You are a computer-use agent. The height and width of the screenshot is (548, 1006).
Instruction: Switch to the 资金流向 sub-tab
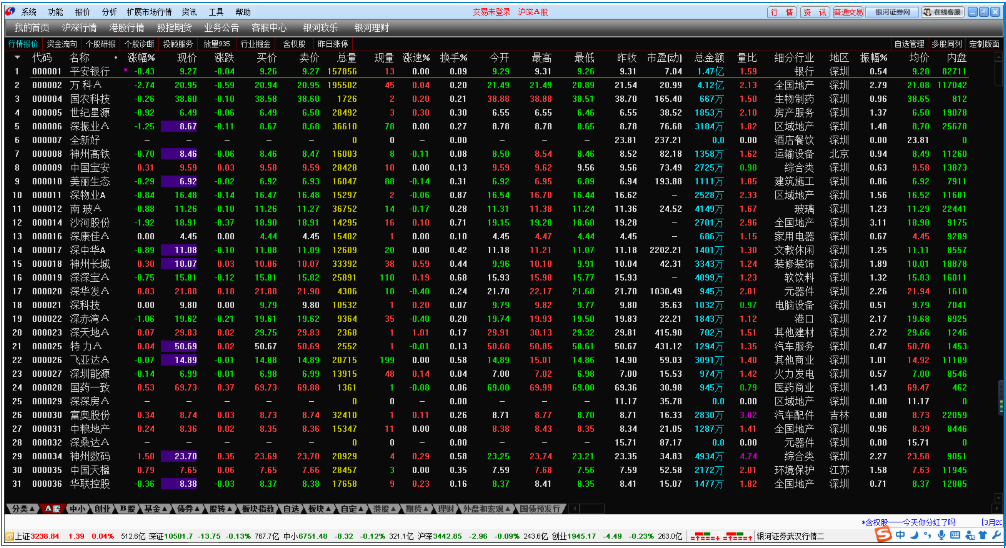(x=63, y=44)
